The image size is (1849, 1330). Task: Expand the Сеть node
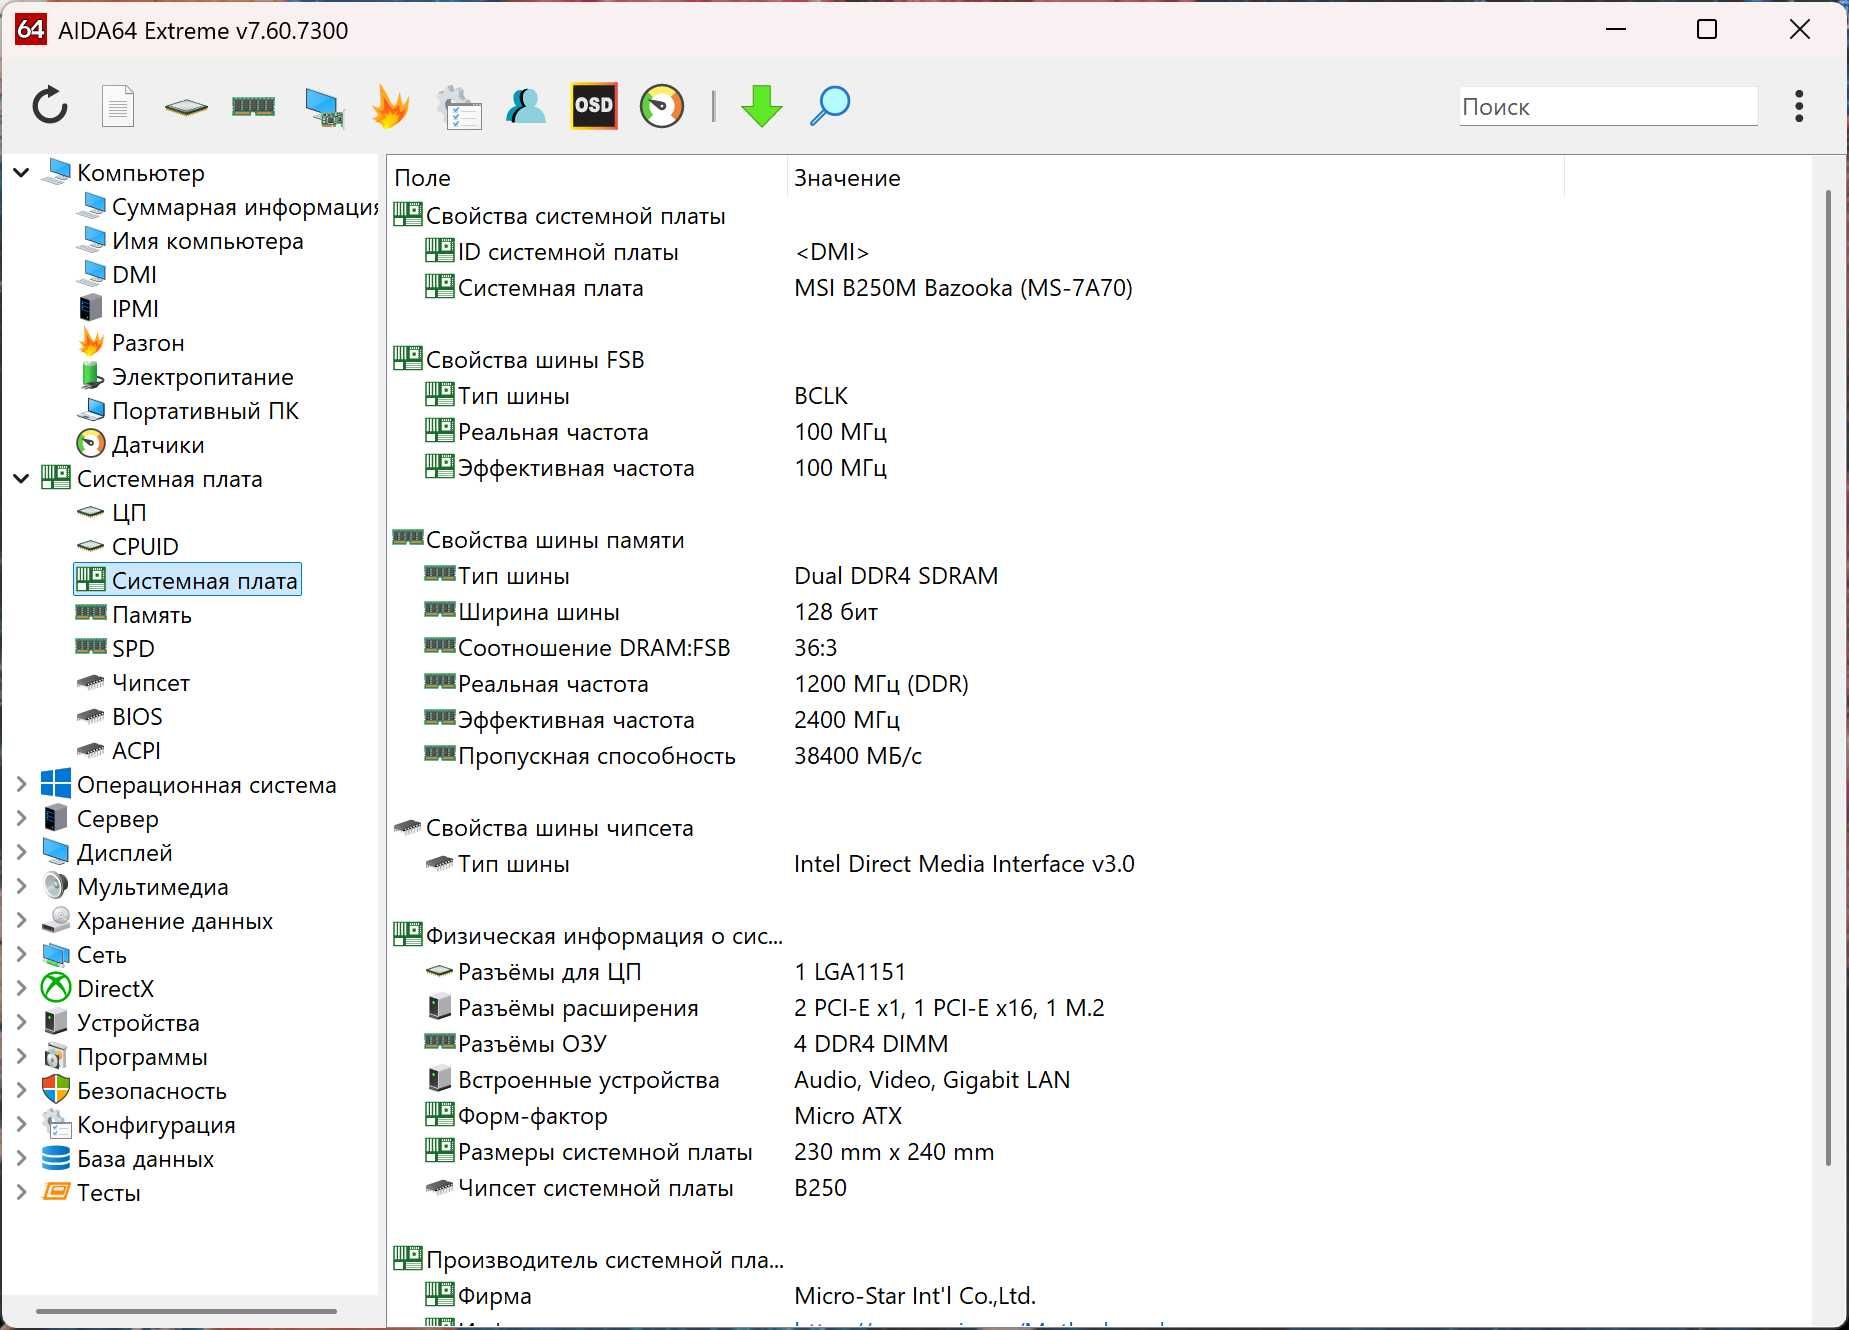click(21, 955)
